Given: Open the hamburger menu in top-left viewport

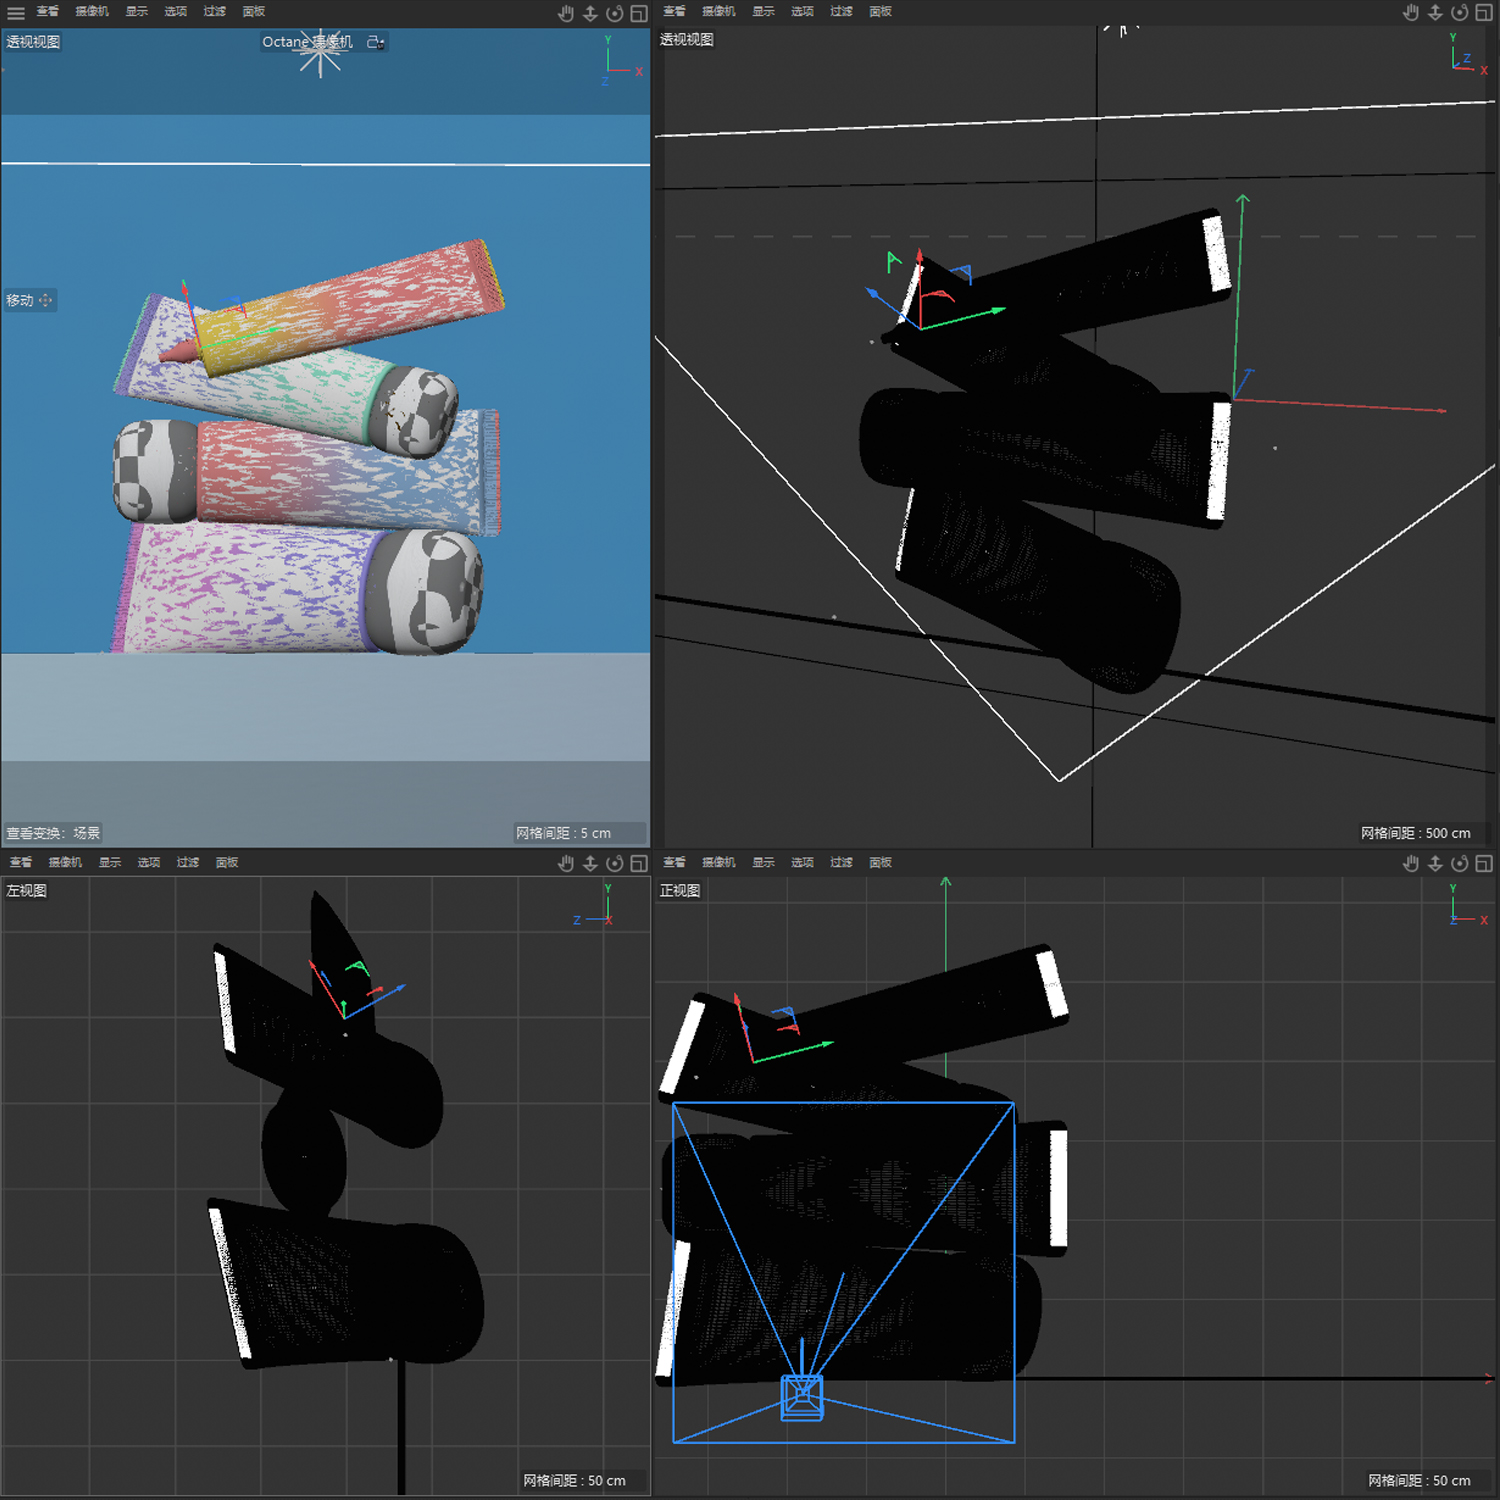Looking at the screenshot, I should point(16,13).
